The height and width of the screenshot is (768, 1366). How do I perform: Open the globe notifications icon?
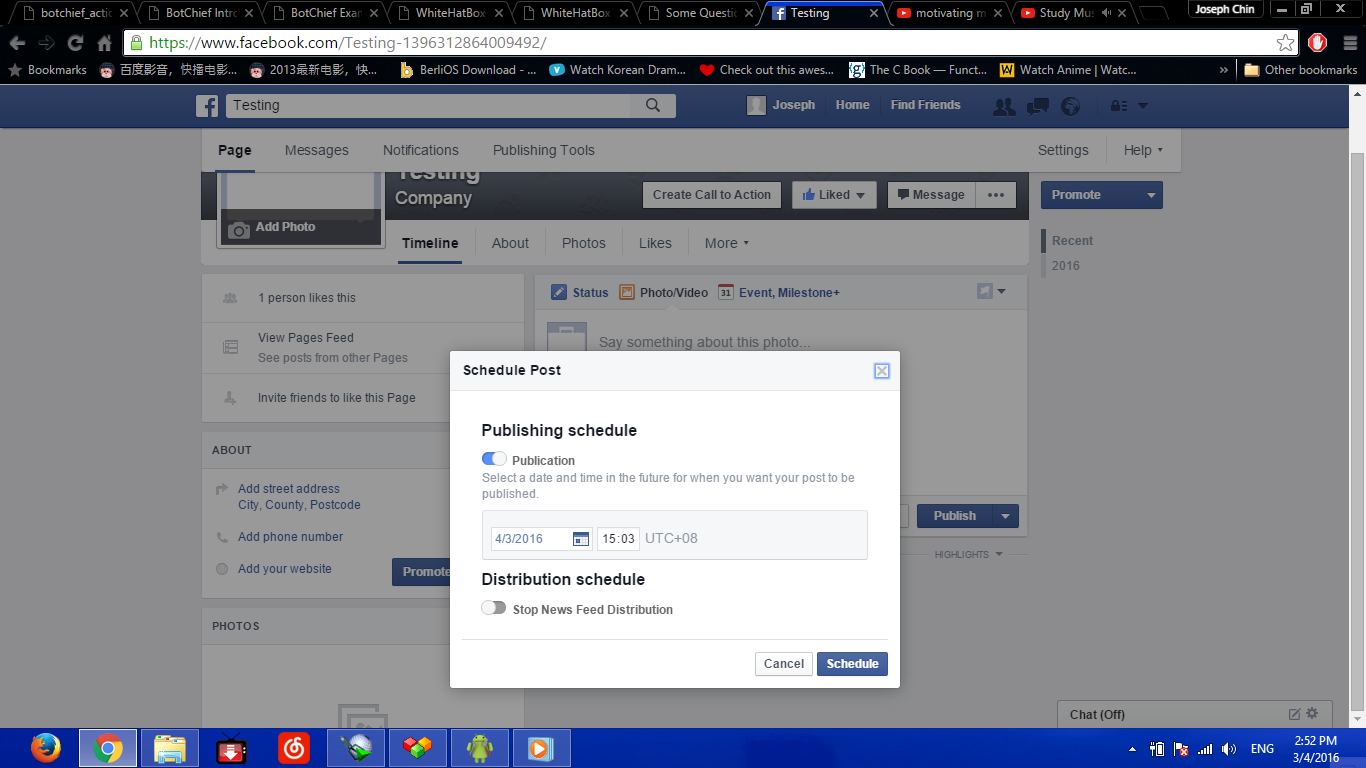(x=1071, y=106)
